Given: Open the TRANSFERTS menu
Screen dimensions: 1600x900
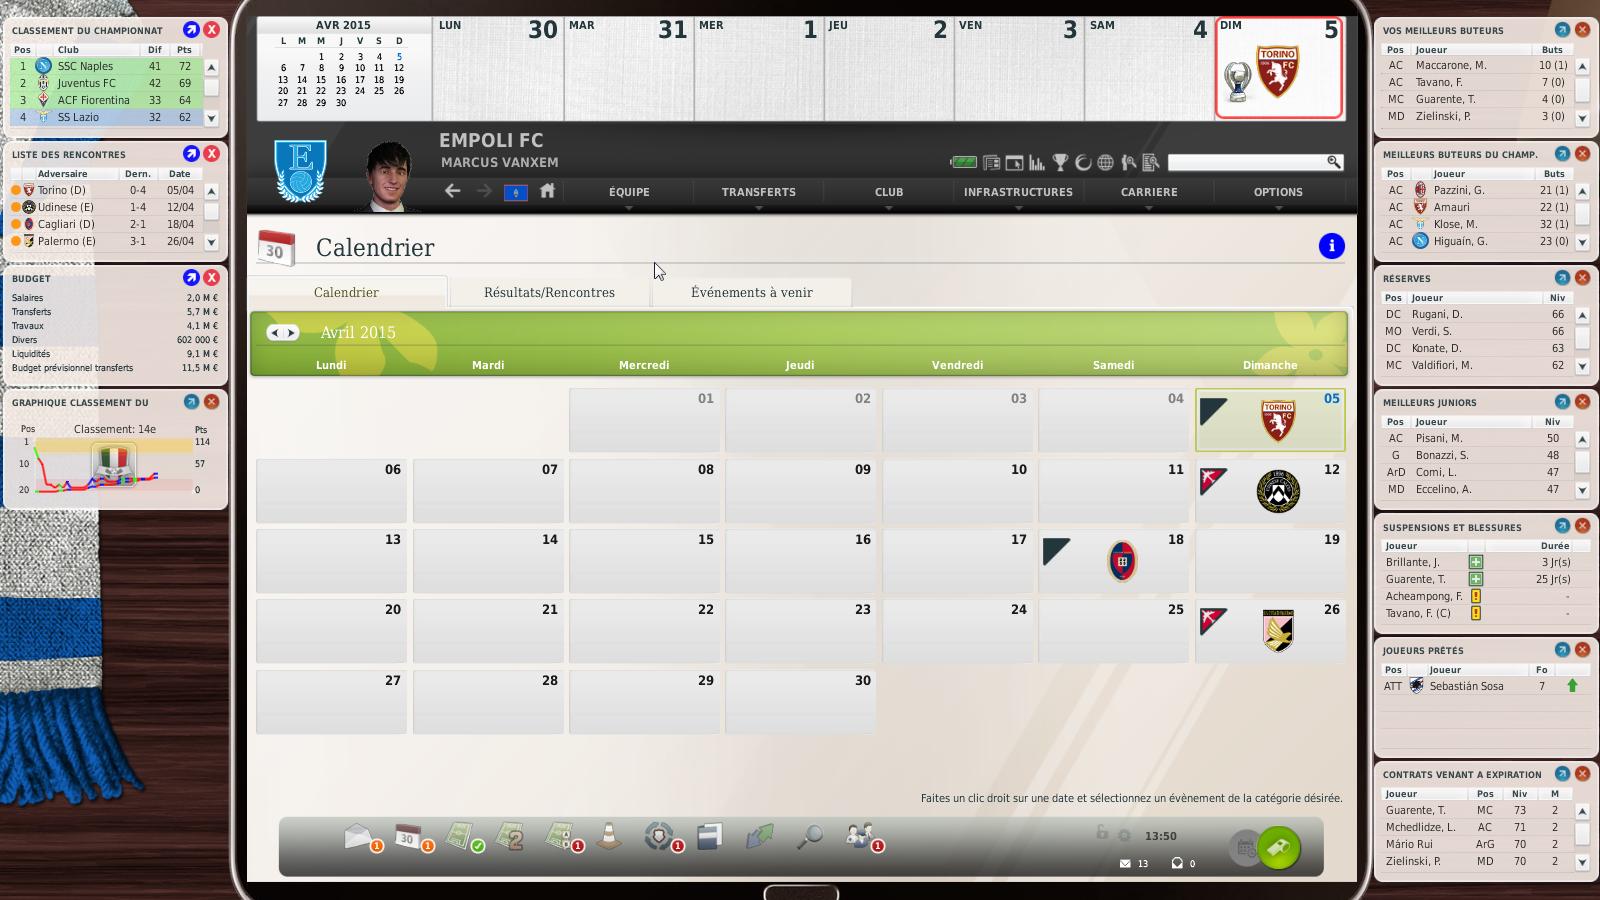Looking at the screenshot, I should point(759,192).
